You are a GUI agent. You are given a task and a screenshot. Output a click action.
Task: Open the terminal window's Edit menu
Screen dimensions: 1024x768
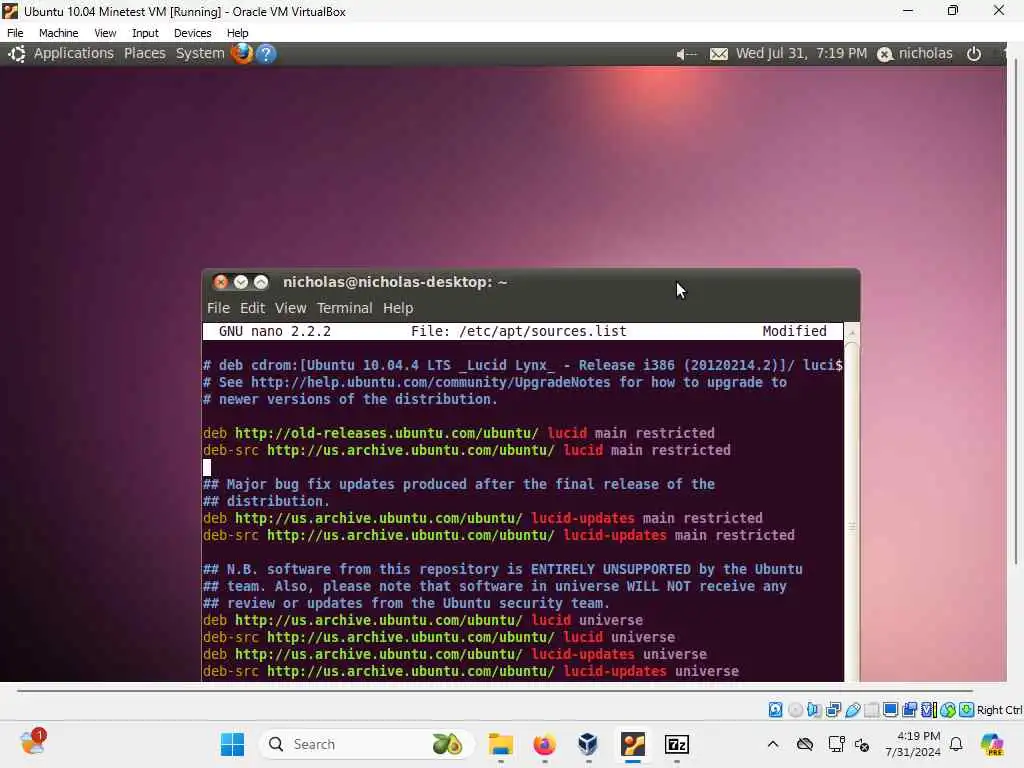[252, 308]
